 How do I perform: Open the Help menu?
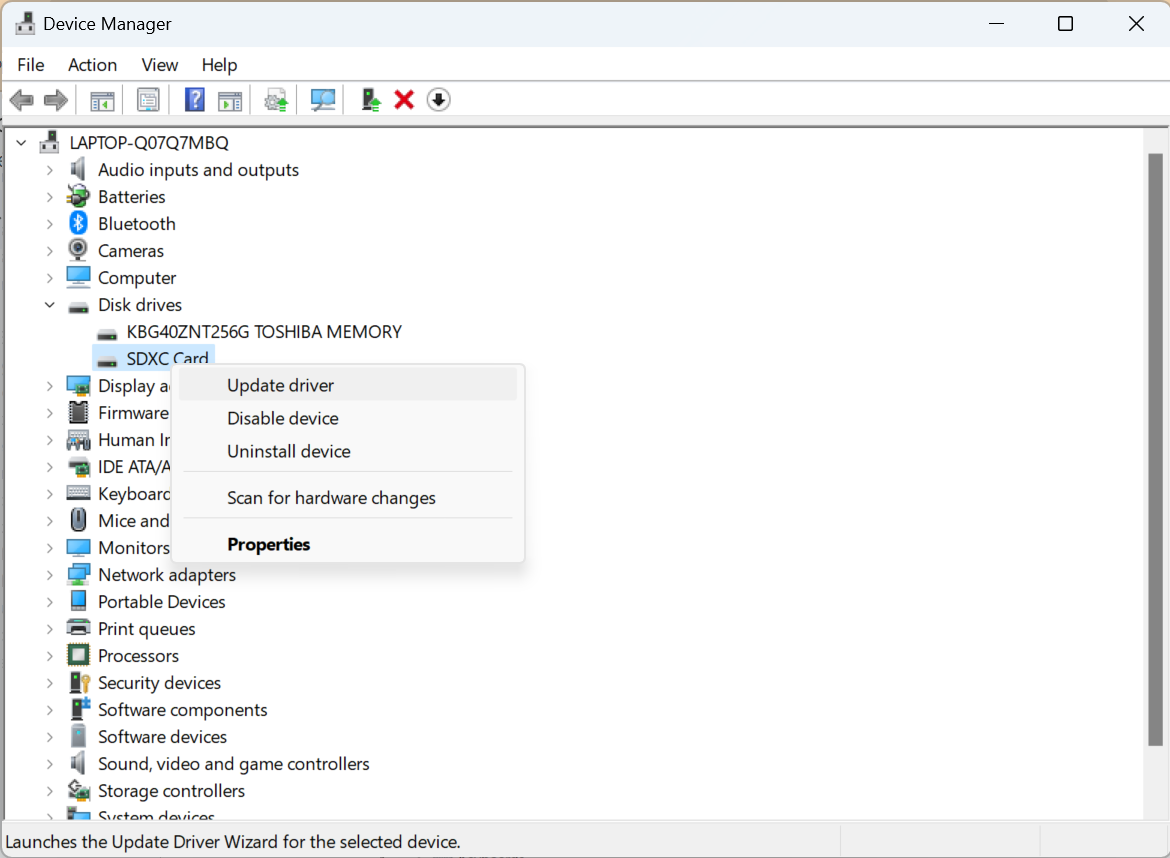tap(219, 65)
